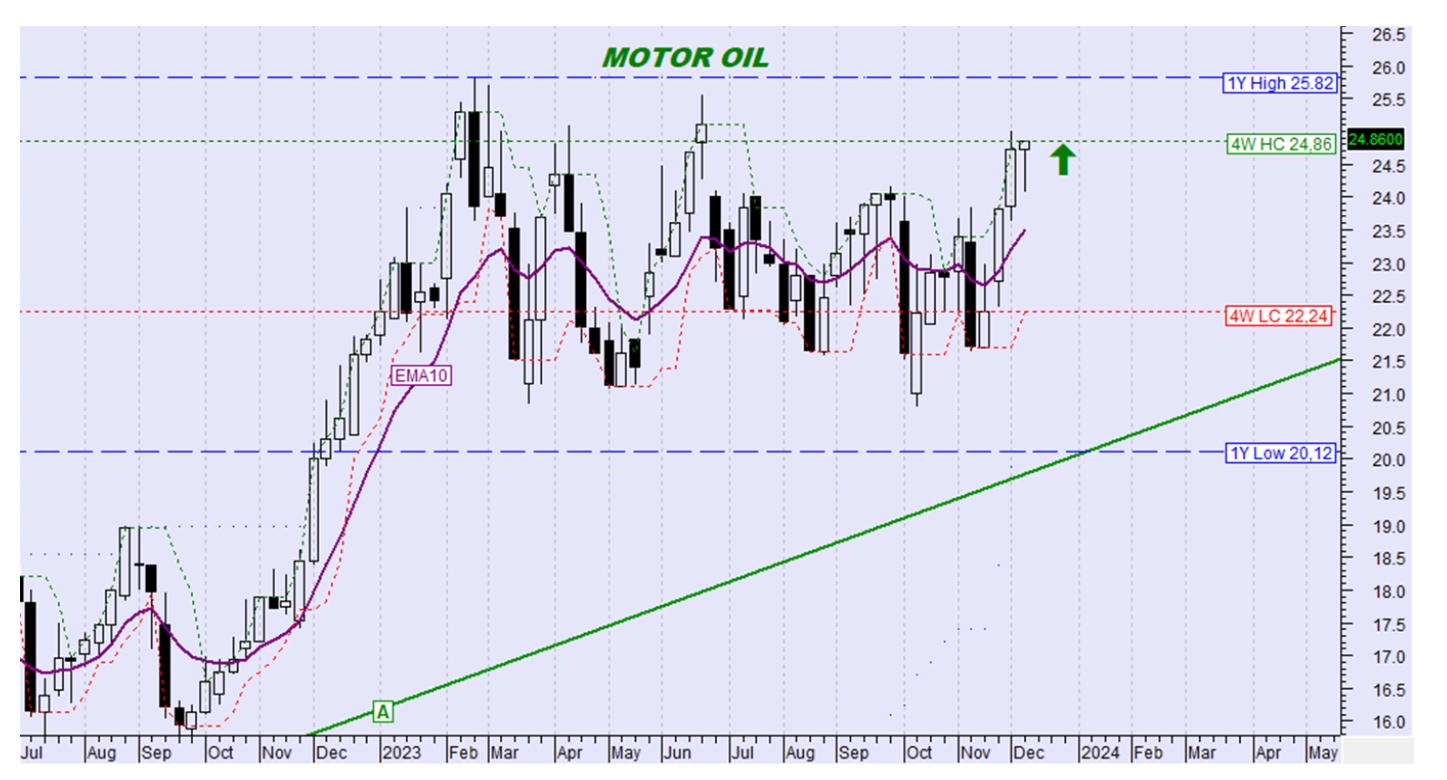Select the 1Y High 25.82 label

click(x=1279, y=84)
